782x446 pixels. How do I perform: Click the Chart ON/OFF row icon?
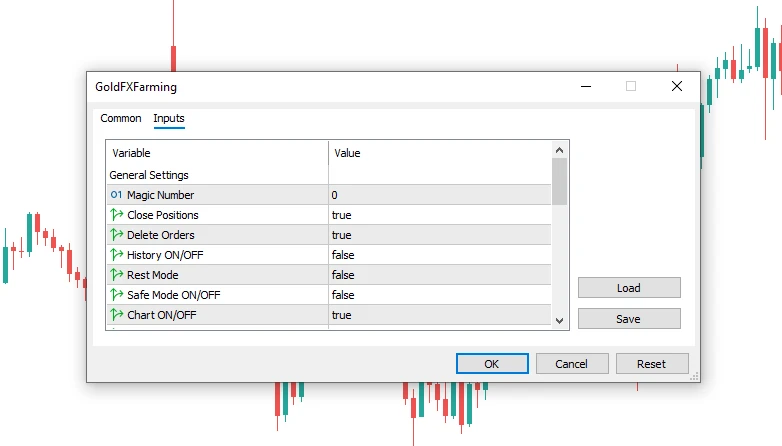(x=116, y=315)
